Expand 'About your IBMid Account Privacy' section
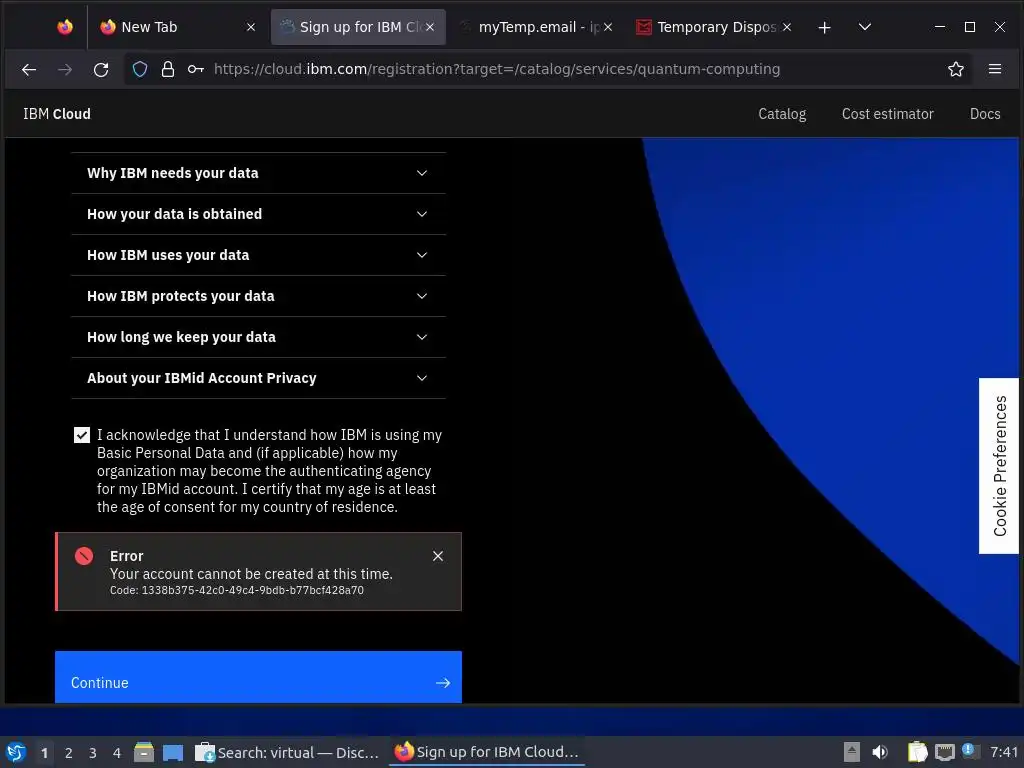 259,378
